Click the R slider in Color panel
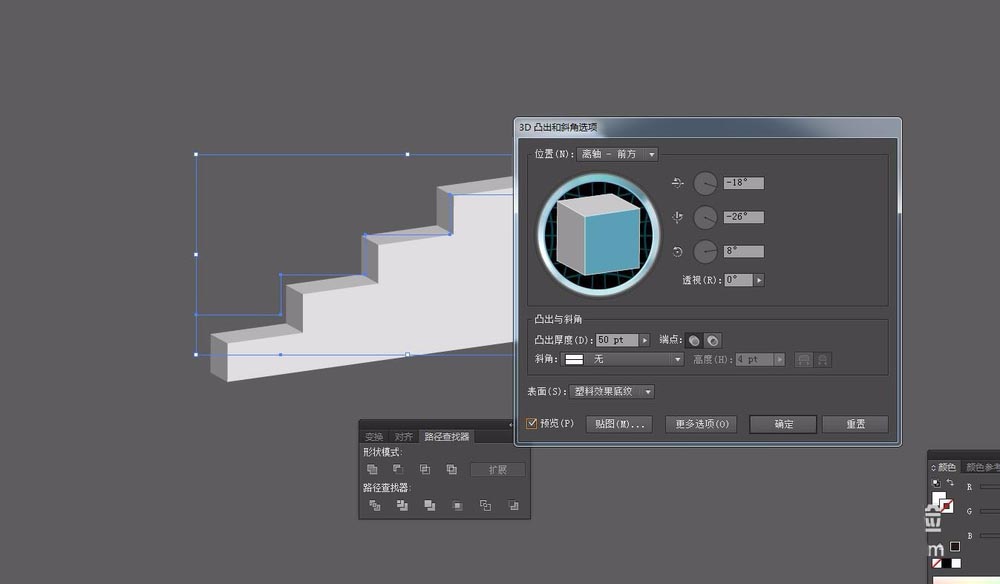This screenshot has width=1000, height=584. pos(990,487)
